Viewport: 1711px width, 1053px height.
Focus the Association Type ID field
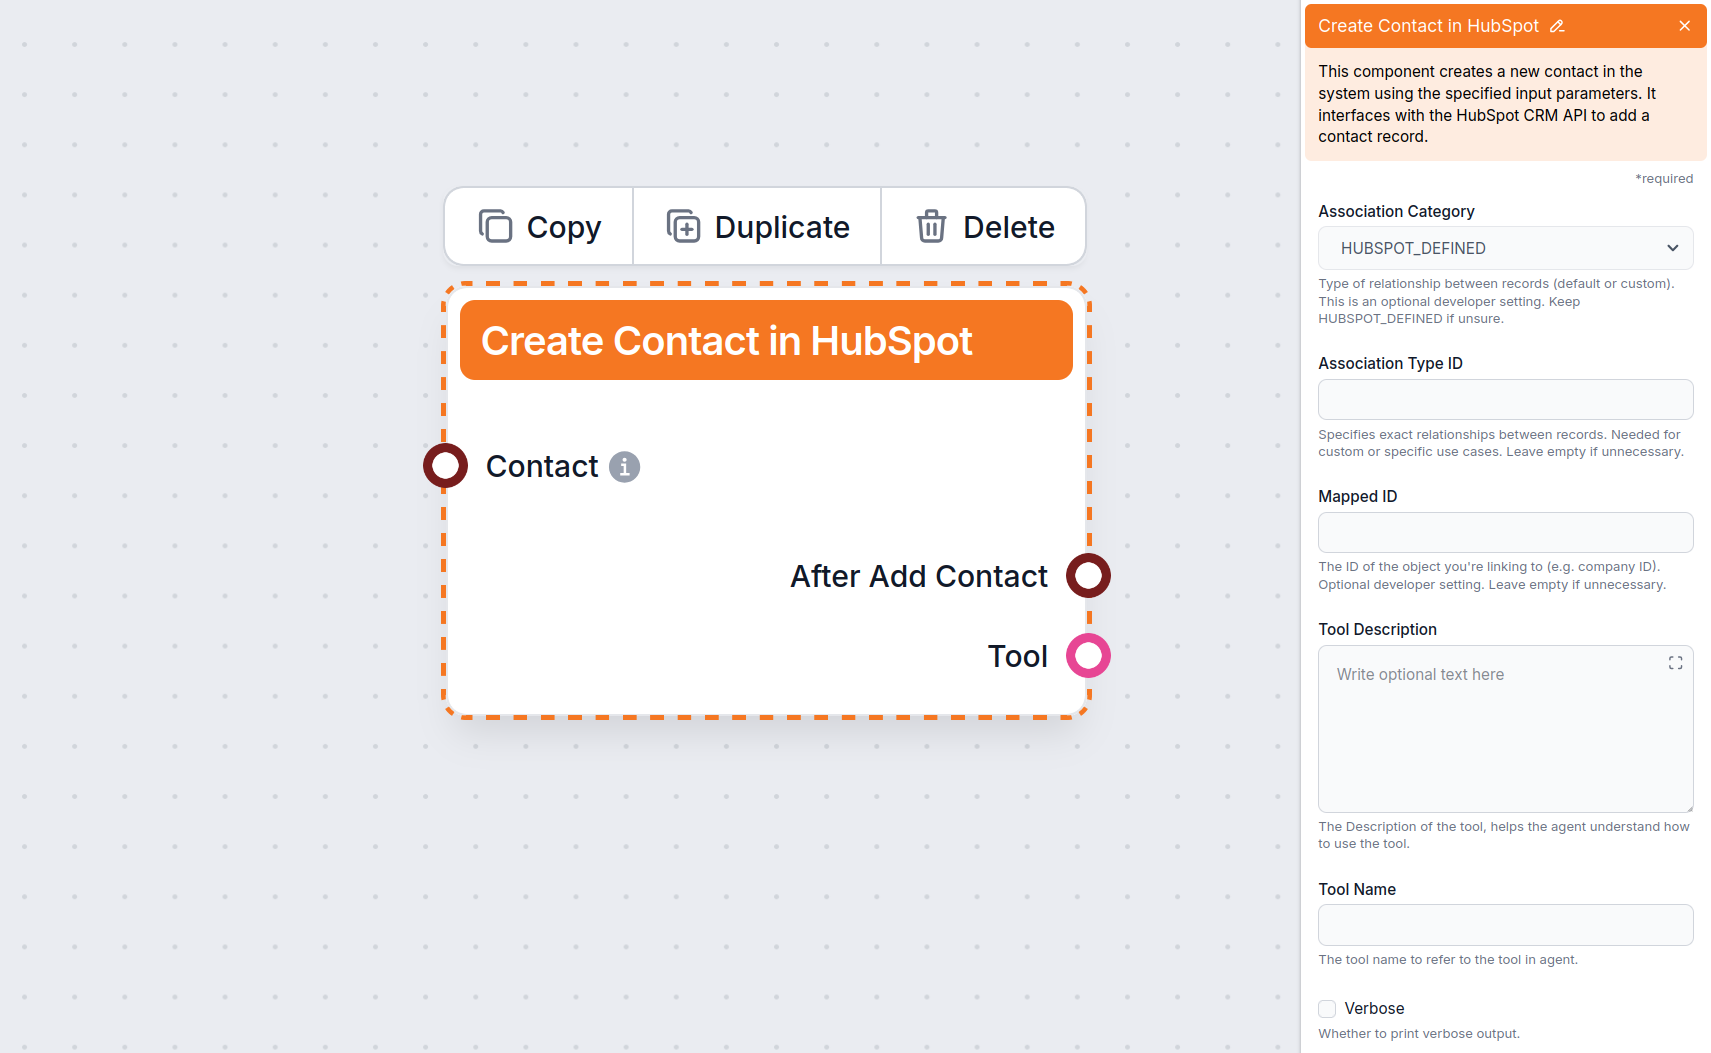pyautogui.click(x=1505, y=400)
